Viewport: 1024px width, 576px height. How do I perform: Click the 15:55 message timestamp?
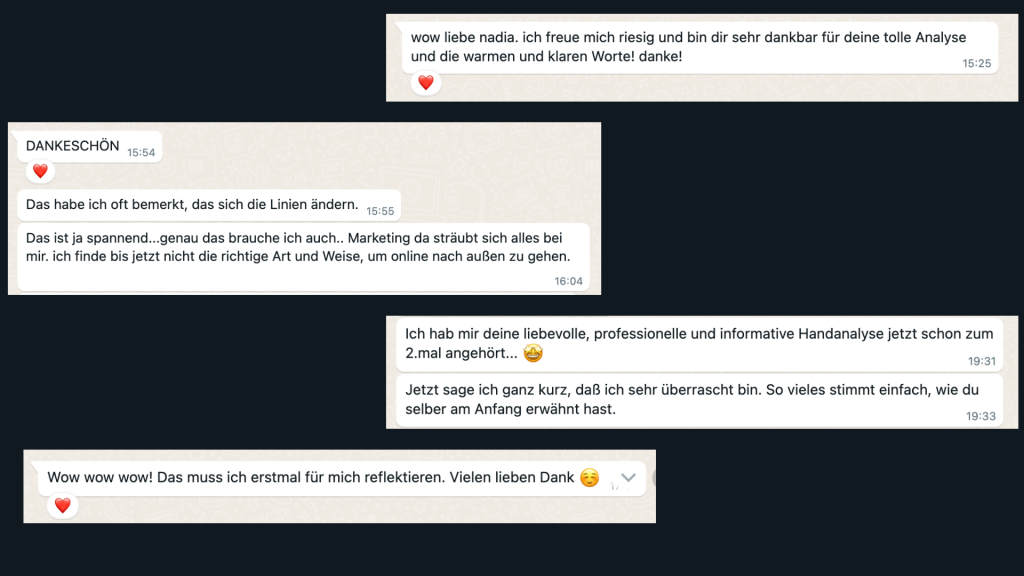(380, 211)
